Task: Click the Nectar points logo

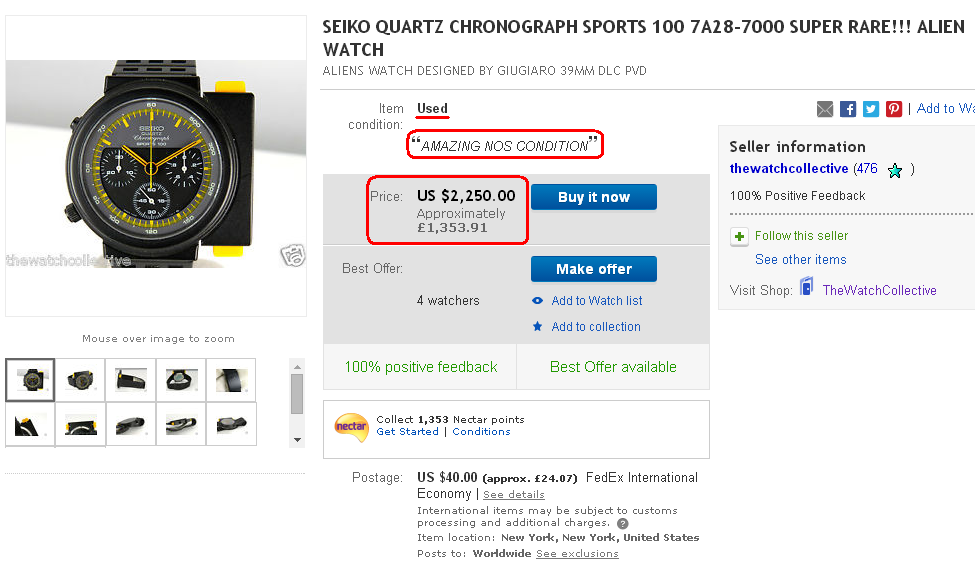Action: coord(352,426)
